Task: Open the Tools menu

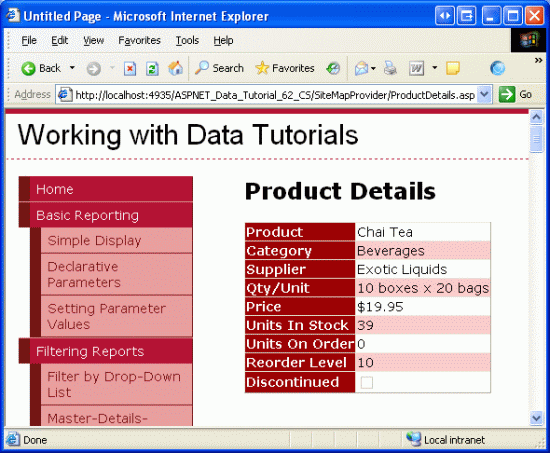Action: [x=187, y=41]
